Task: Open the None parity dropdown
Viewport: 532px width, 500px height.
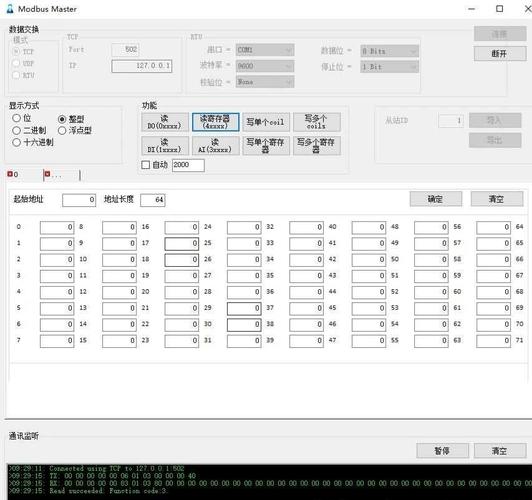Action: coord(265,82)
